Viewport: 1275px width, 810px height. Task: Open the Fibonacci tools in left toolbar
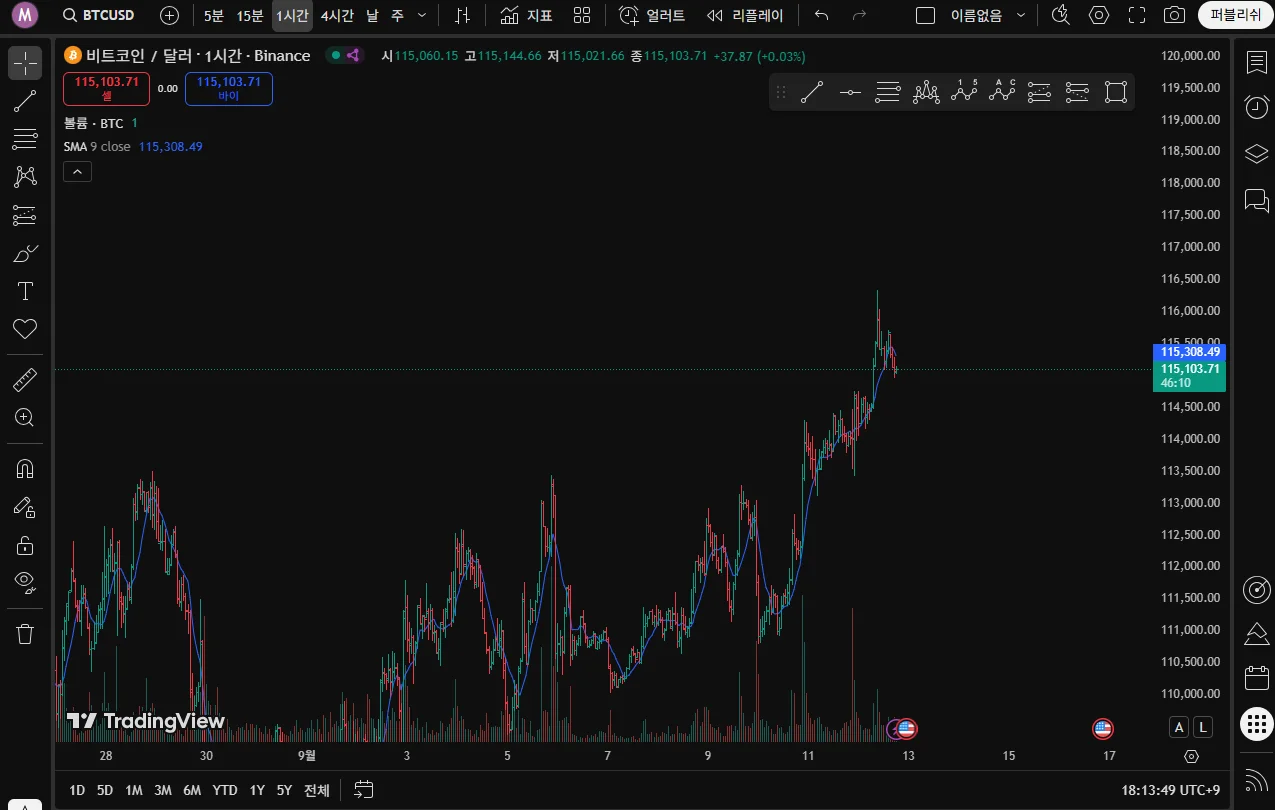(25, 139)
